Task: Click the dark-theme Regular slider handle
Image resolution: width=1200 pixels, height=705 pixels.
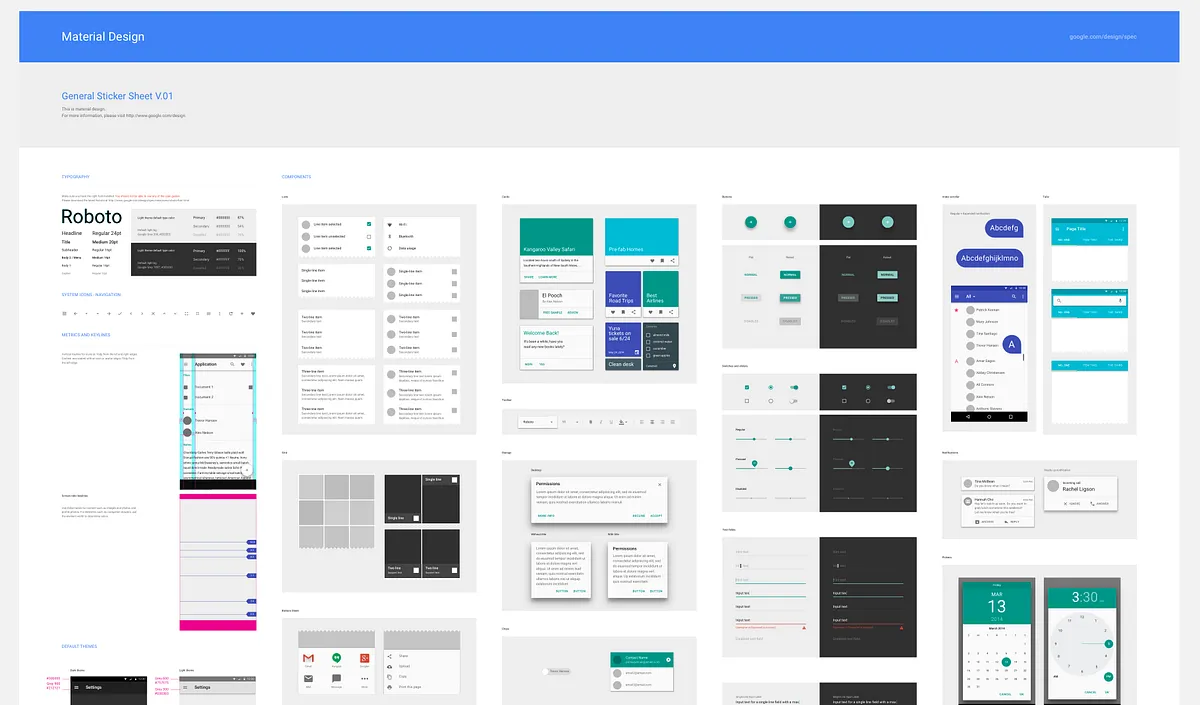Action: coord(851,439)
